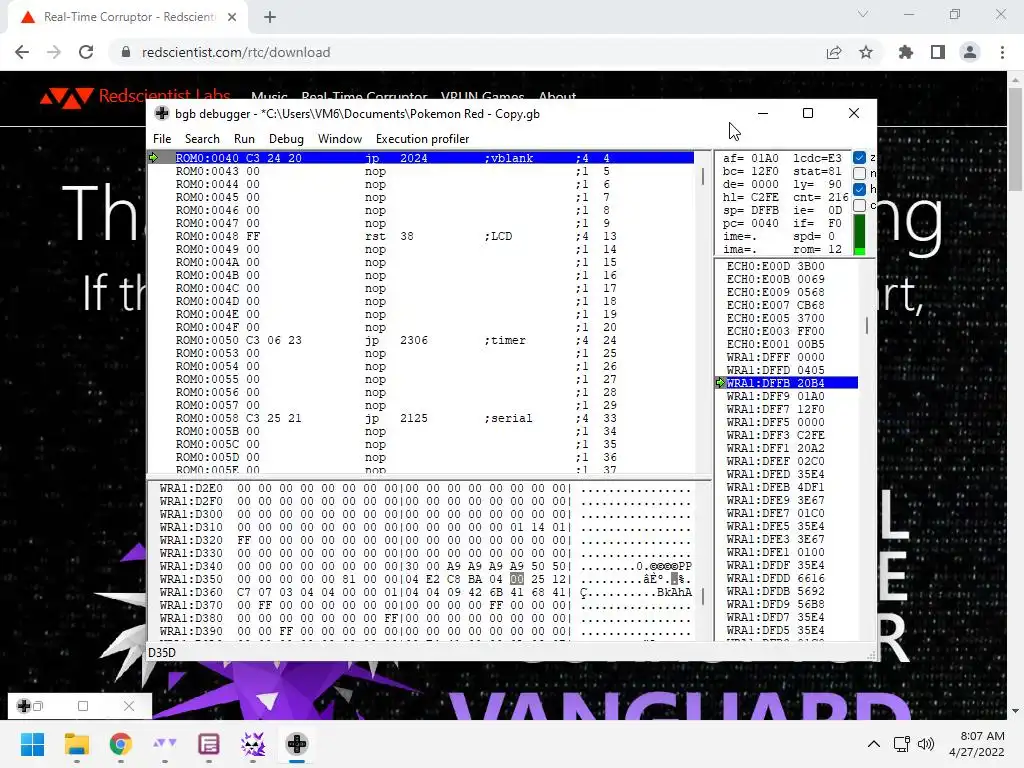Switch to Chrome in the taskbar
The width and height of the screenshot is (1024, 768).
coord(121,744)
